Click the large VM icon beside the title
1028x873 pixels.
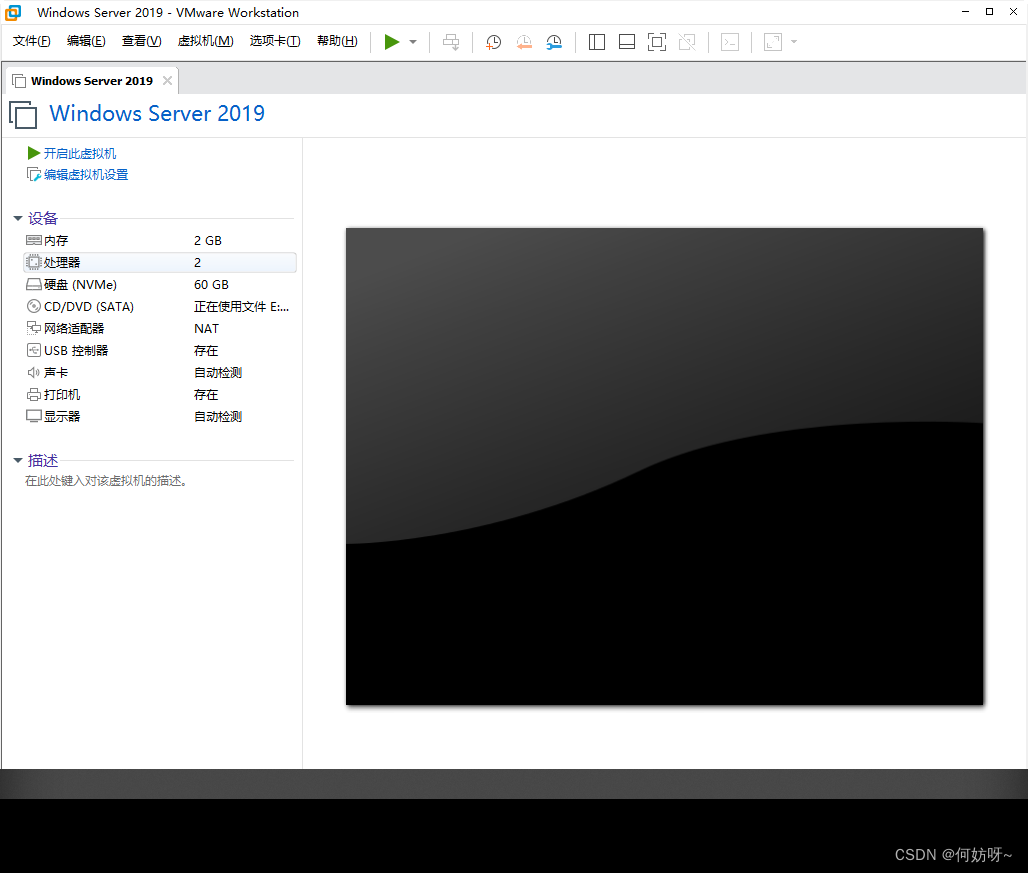pyautogui.click(x=23, y=115)
